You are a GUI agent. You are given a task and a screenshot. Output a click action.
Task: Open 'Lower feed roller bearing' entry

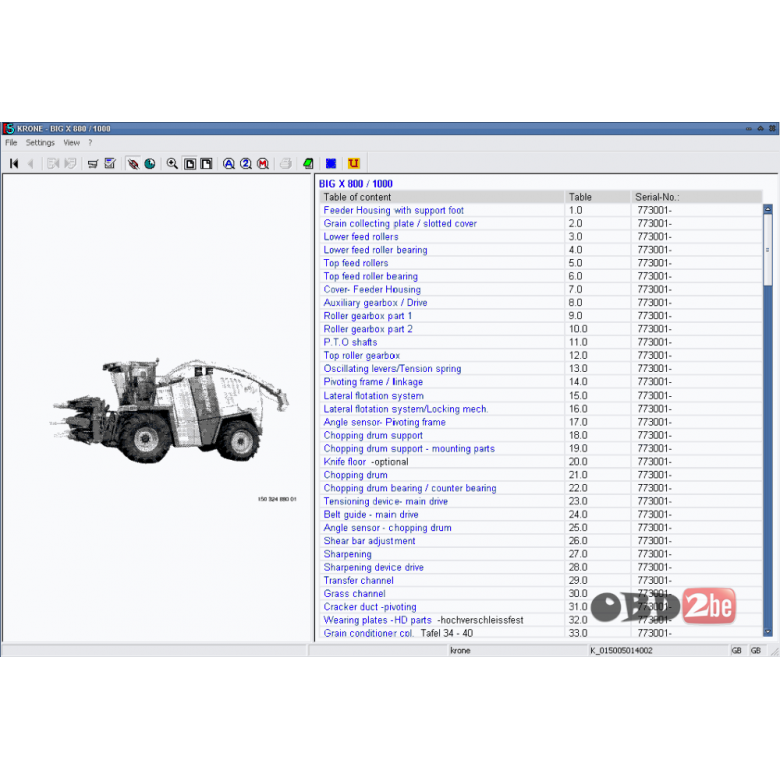tap(375, 250)
